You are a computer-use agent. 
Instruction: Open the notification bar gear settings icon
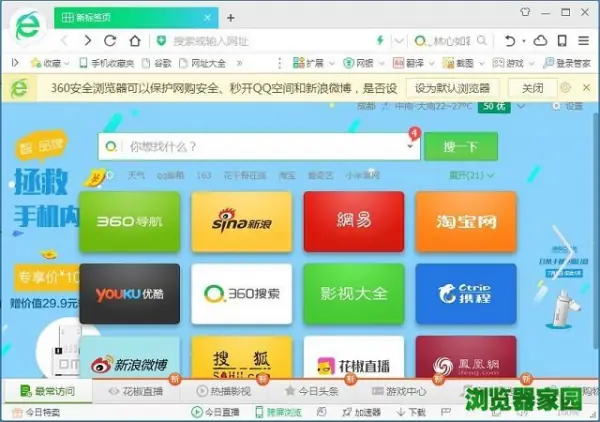pos(565,88)
